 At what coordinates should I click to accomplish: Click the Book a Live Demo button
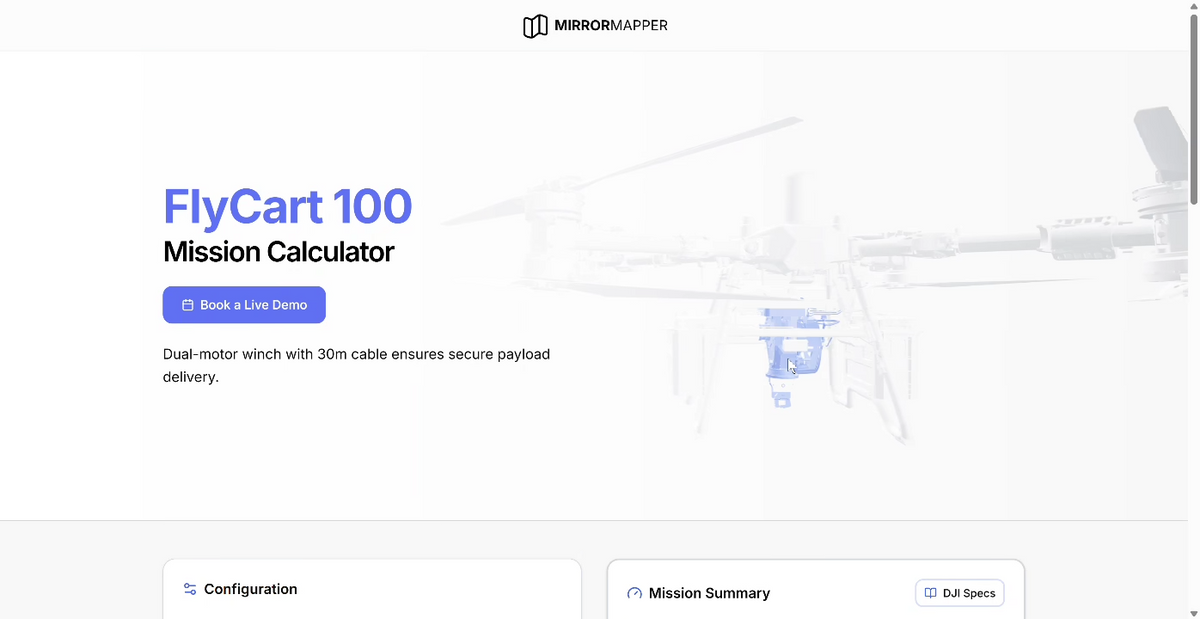244,305
